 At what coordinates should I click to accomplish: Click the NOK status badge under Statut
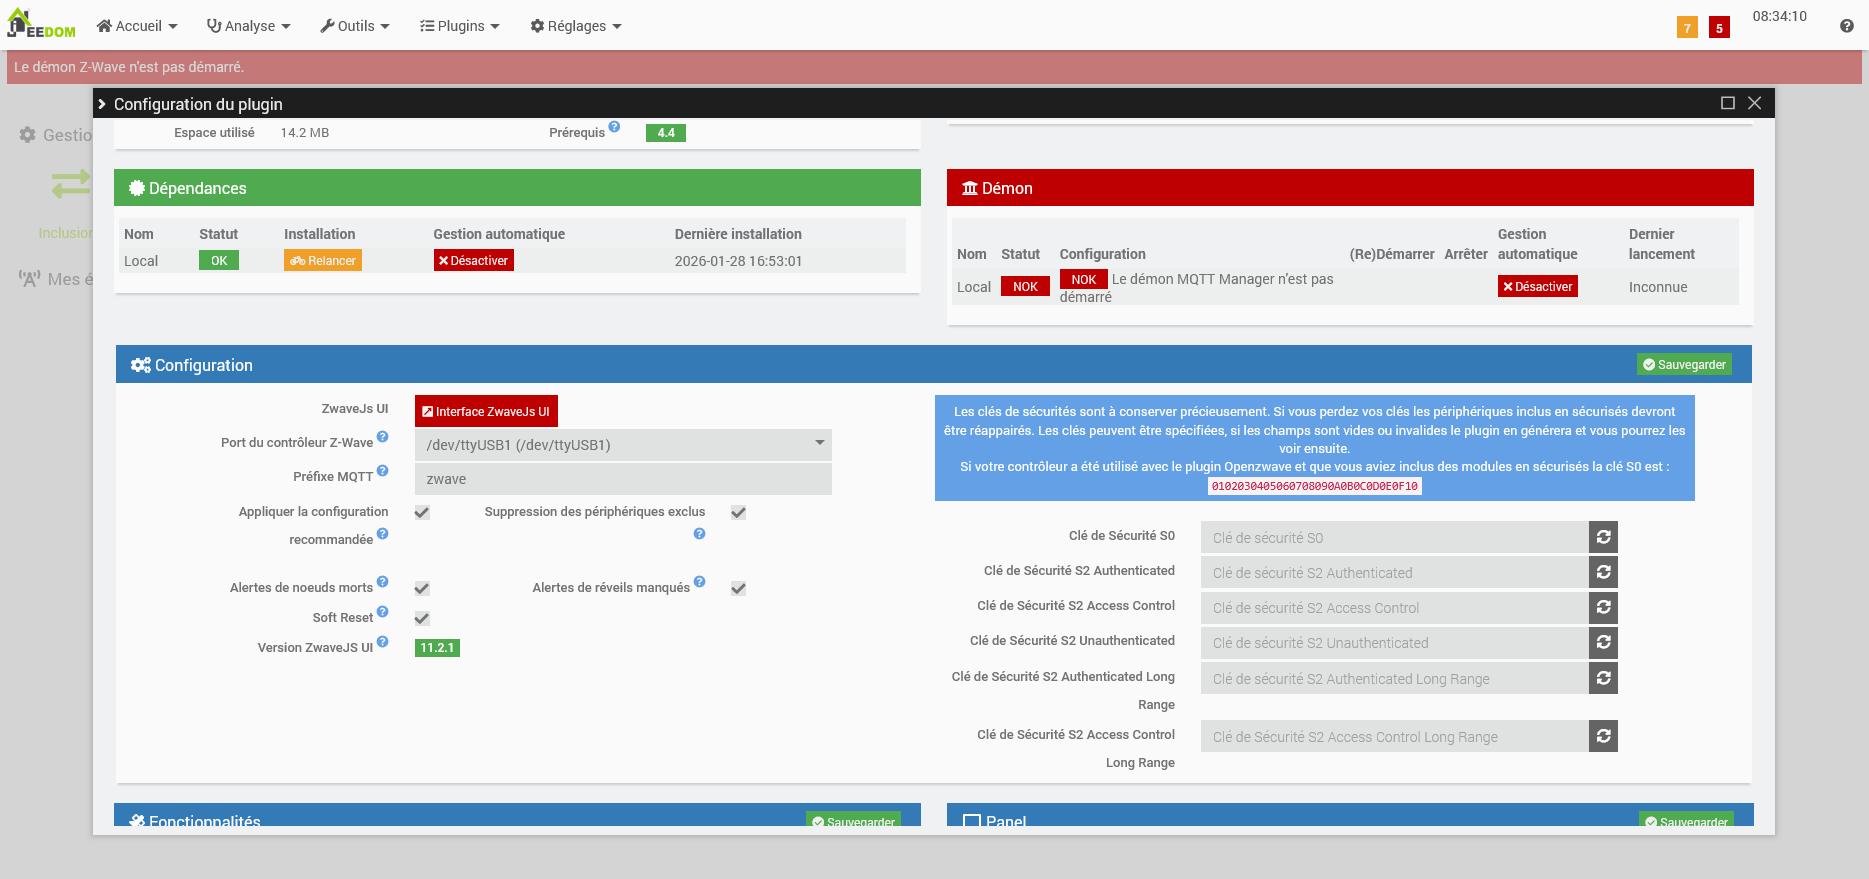(x=1025, y=286)
